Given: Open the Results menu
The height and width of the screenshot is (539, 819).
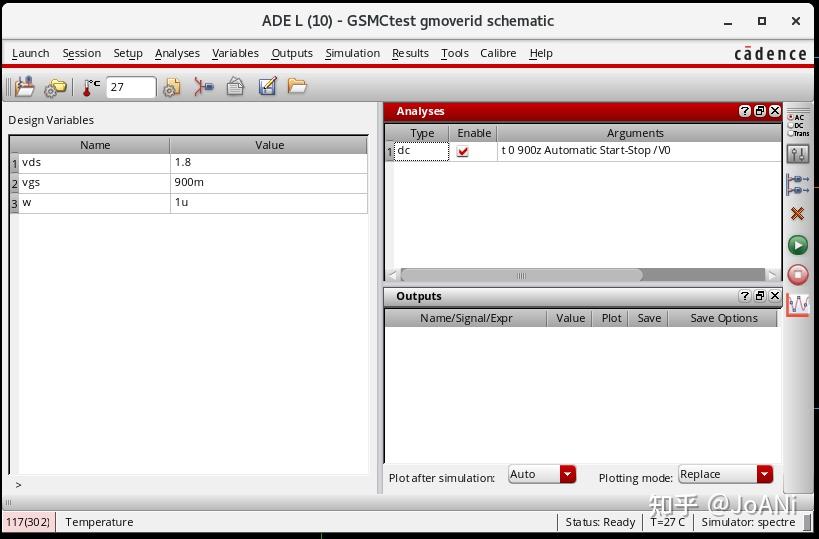Looking at the screenshot, I should (x=410, y=53).
